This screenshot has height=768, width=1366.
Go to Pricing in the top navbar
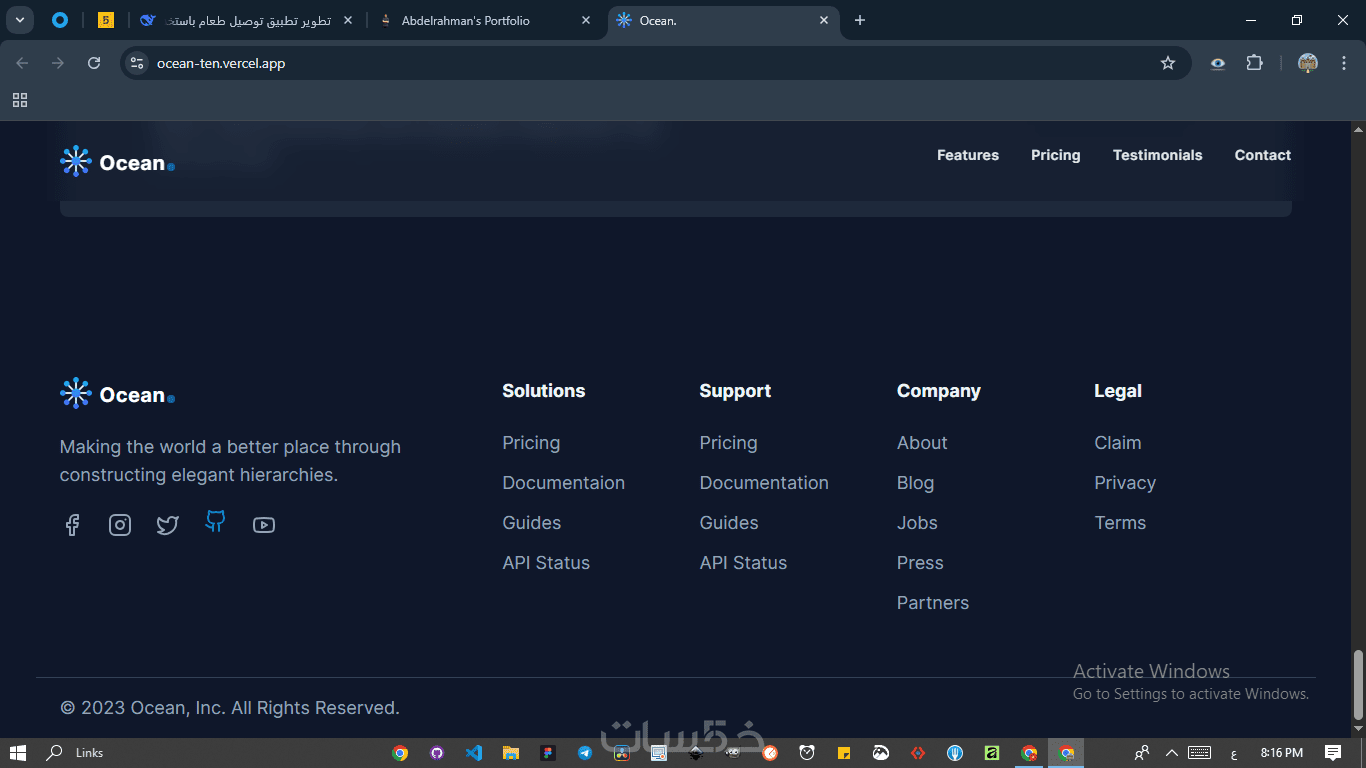tap(1056, 155)
